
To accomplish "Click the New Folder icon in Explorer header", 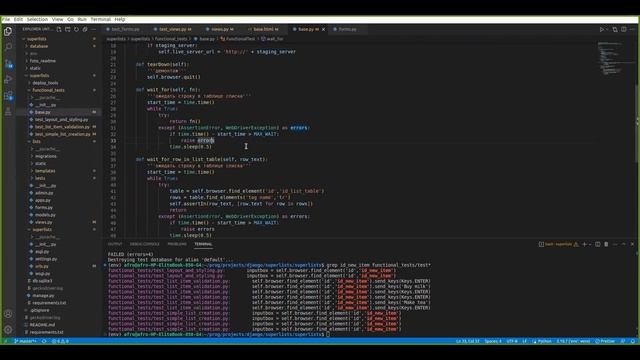I will [x=68, y=29].
